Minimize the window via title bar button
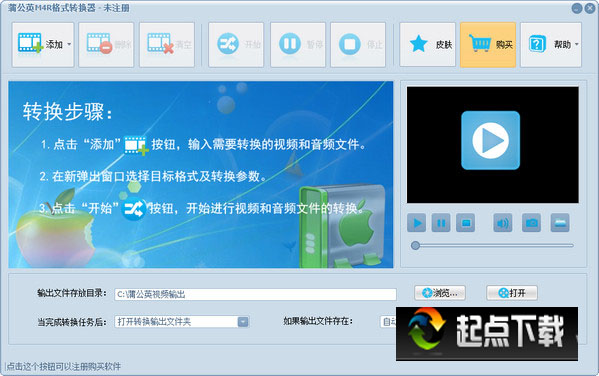 577,8
